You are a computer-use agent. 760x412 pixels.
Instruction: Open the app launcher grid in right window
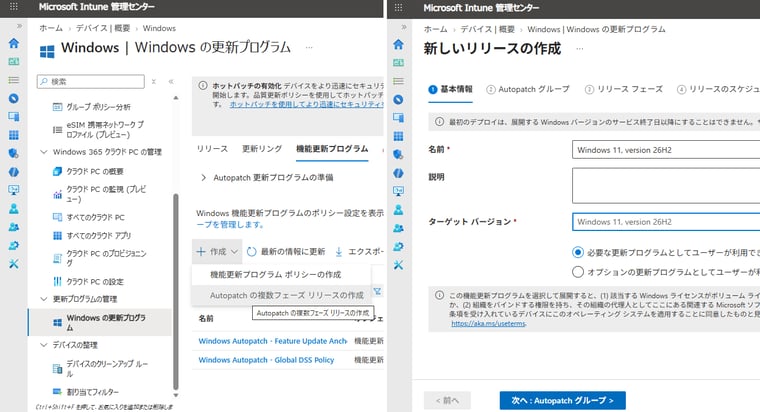398,7
